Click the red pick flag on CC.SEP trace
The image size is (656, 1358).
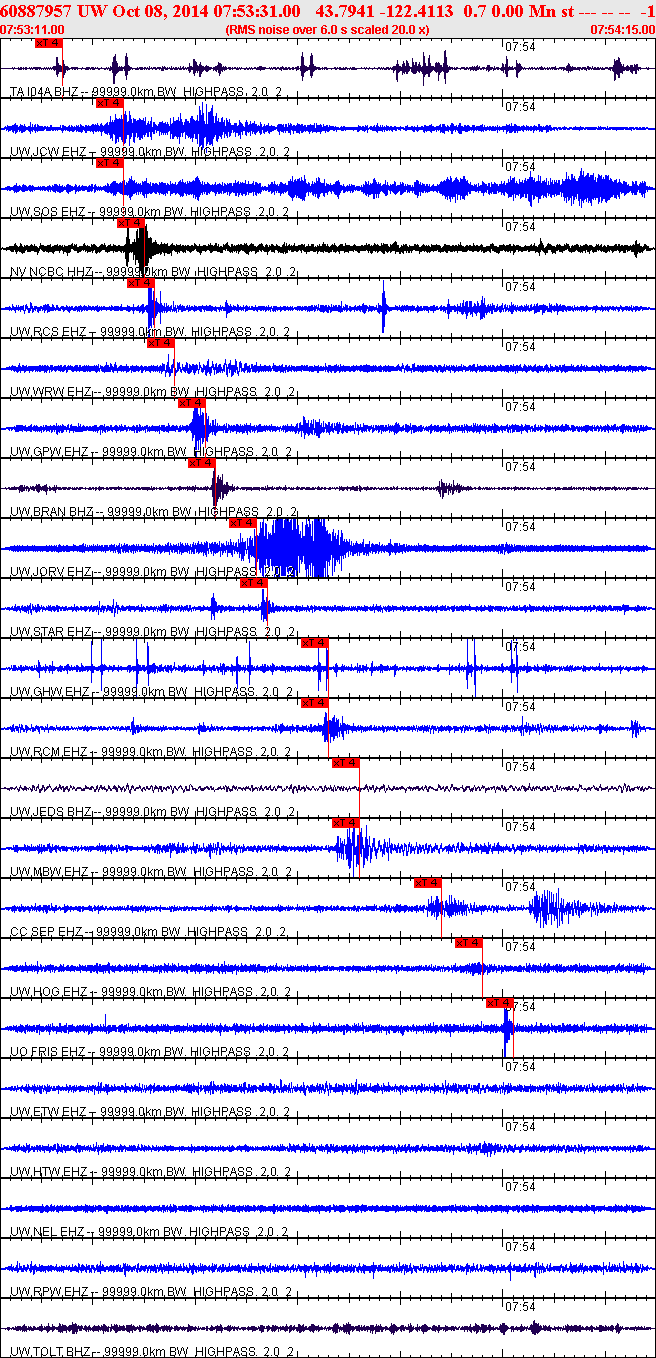click(x=427, y=883)
